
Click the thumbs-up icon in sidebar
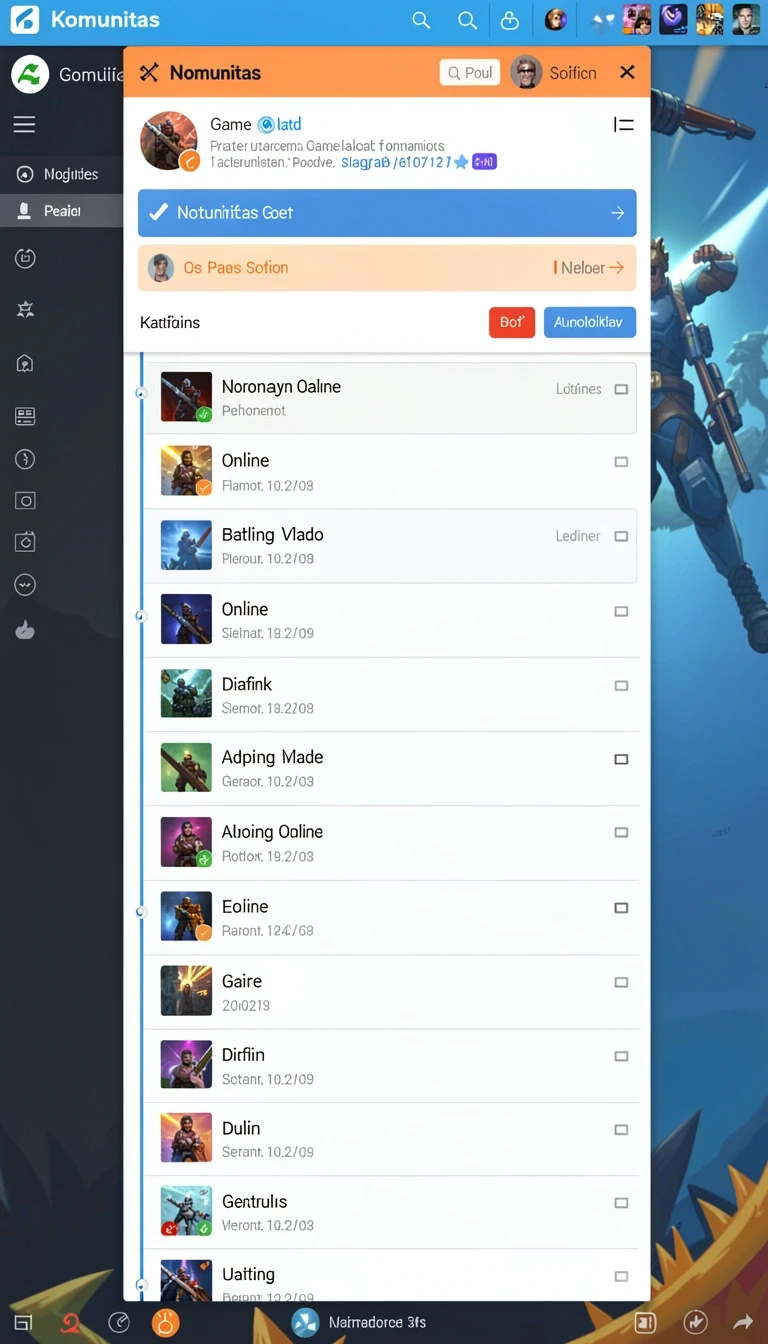pyautogui.click(x=25, y=630)
